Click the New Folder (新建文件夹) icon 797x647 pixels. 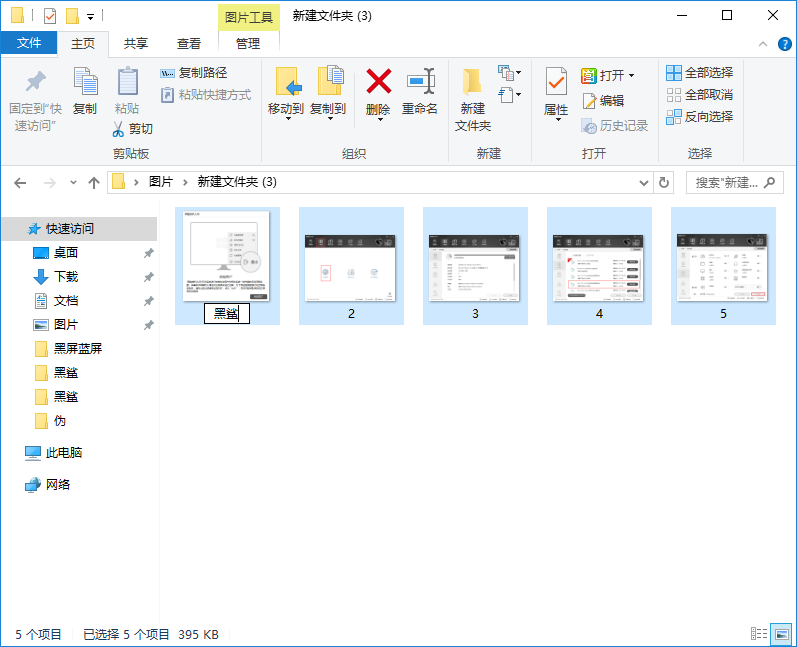(x=472, y=82)
